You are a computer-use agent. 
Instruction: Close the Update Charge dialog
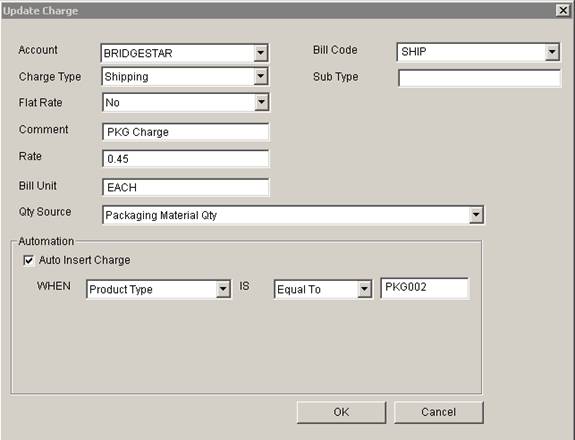click(x=563, y=10)
